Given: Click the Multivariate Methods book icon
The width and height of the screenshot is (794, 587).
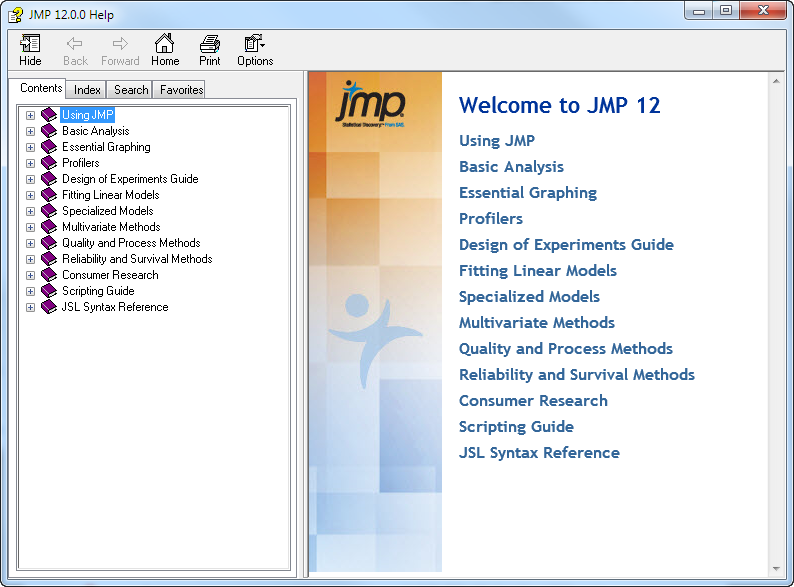Looking at the screenshot, I should click(49, 227).
